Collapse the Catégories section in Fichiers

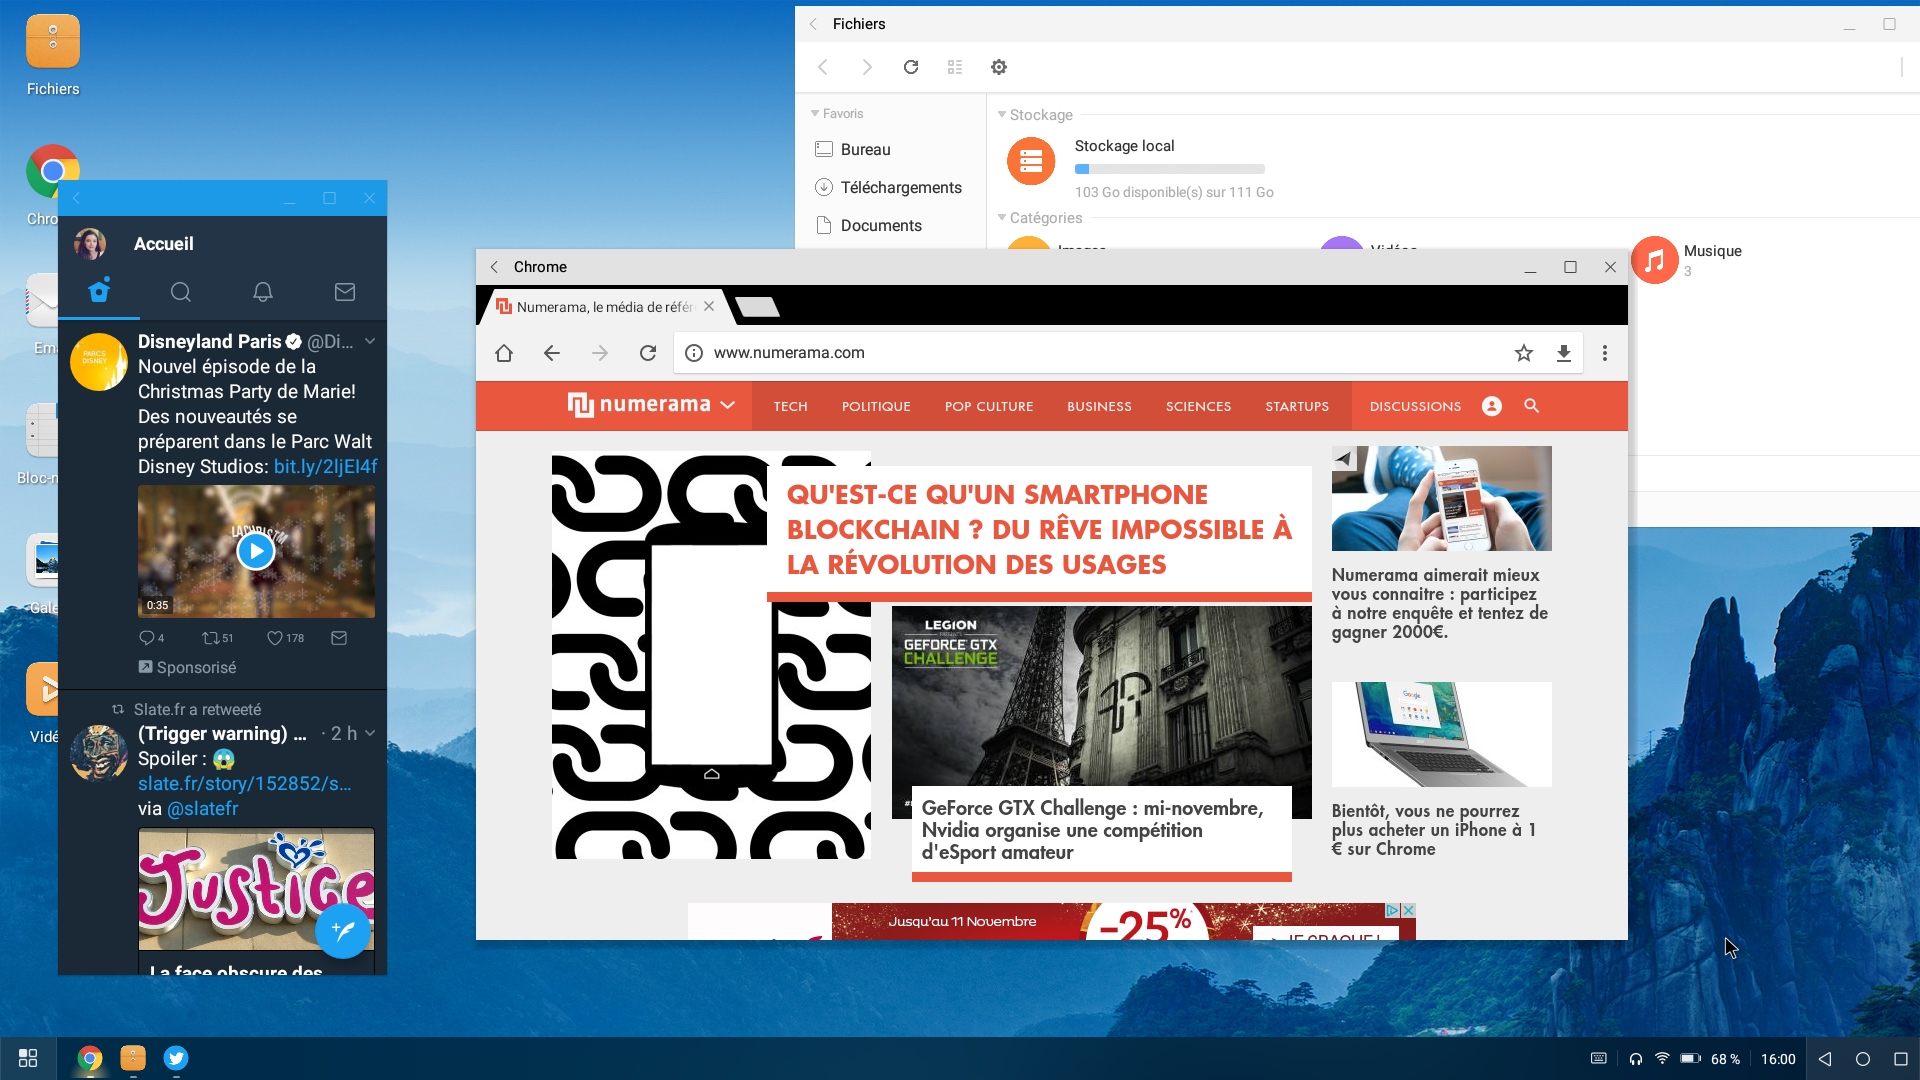click(x=1002, y=217)
